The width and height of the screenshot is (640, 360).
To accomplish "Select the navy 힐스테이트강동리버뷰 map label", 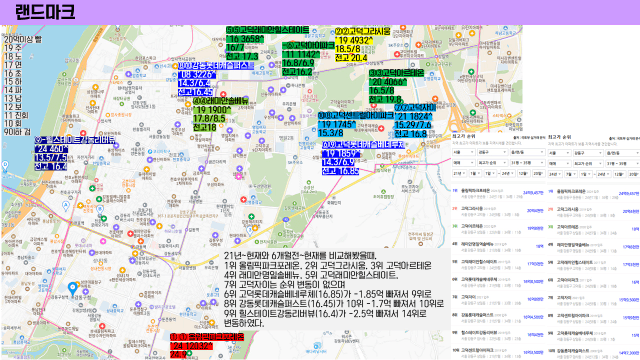I will pos(75,153).
